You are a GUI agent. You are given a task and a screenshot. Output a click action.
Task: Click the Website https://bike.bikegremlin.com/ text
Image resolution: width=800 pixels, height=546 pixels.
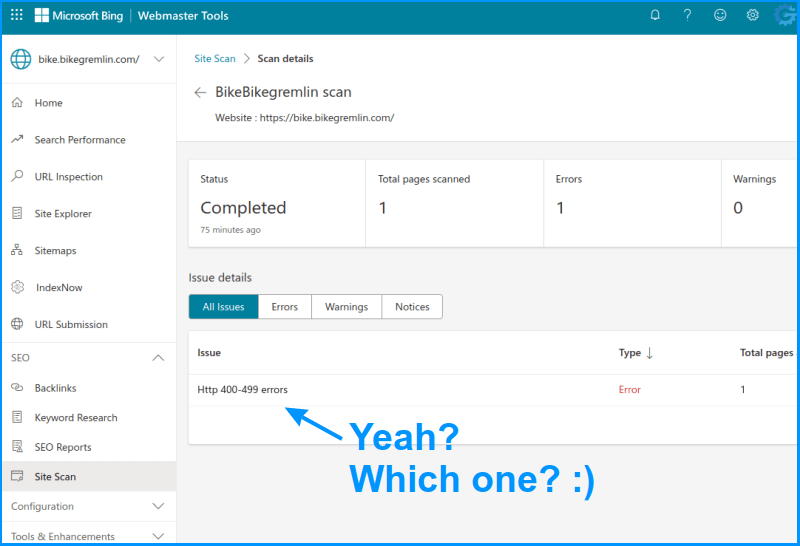305,118
